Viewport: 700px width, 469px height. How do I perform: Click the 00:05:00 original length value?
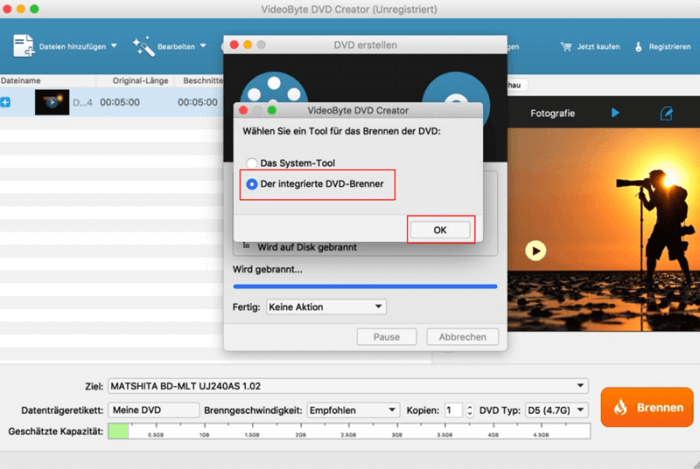pyautogui.click(x=120, y=102)
